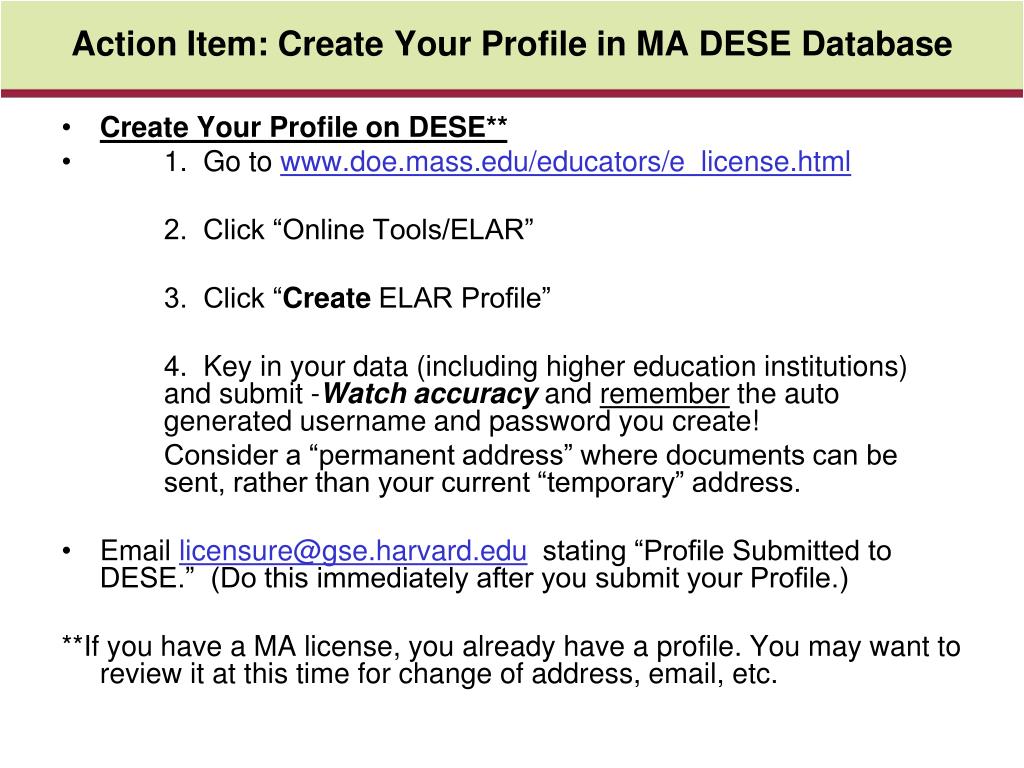
Task: Click the slide title "Action Item: Create Your Profile"
Action: [x=512, y=44]
